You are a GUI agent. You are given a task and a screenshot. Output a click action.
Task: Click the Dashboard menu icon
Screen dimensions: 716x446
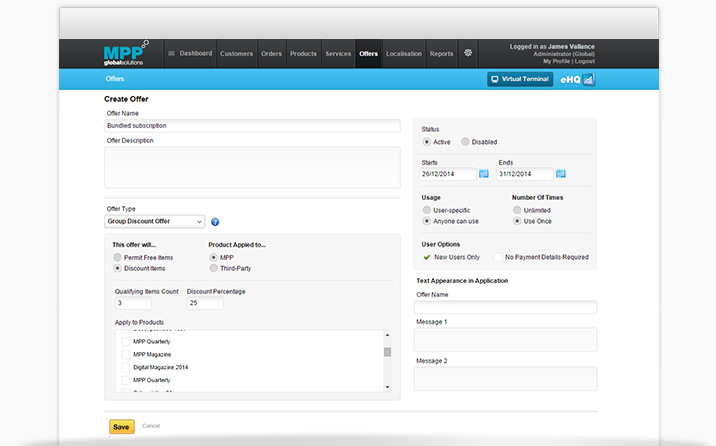172,53
